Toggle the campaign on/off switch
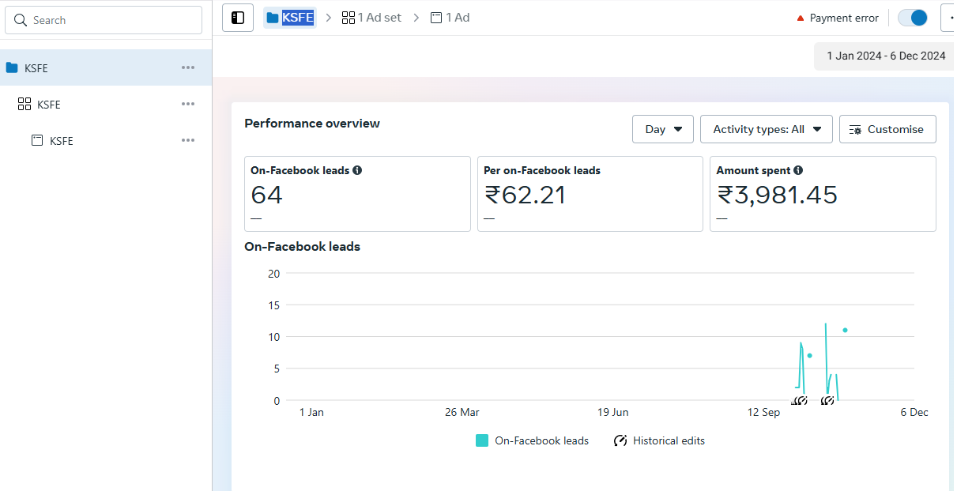954x491 pixels. pyautogui.click(x=912, y=18)
